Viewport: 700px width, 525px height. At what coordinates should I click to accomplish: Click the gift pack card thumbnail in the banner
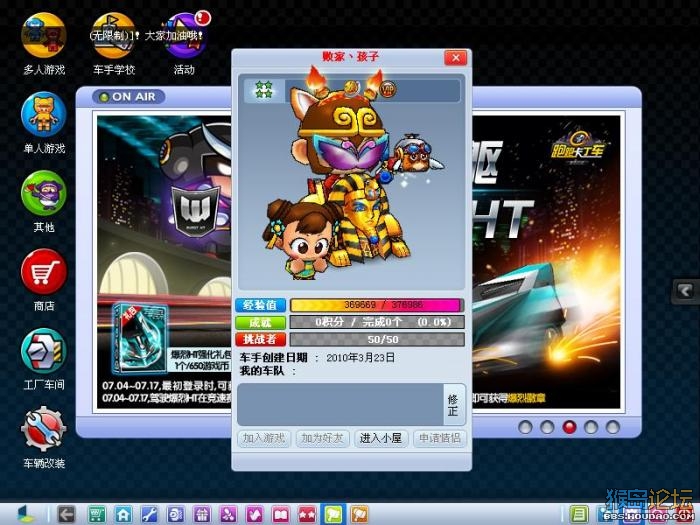(x=140, y=338)
